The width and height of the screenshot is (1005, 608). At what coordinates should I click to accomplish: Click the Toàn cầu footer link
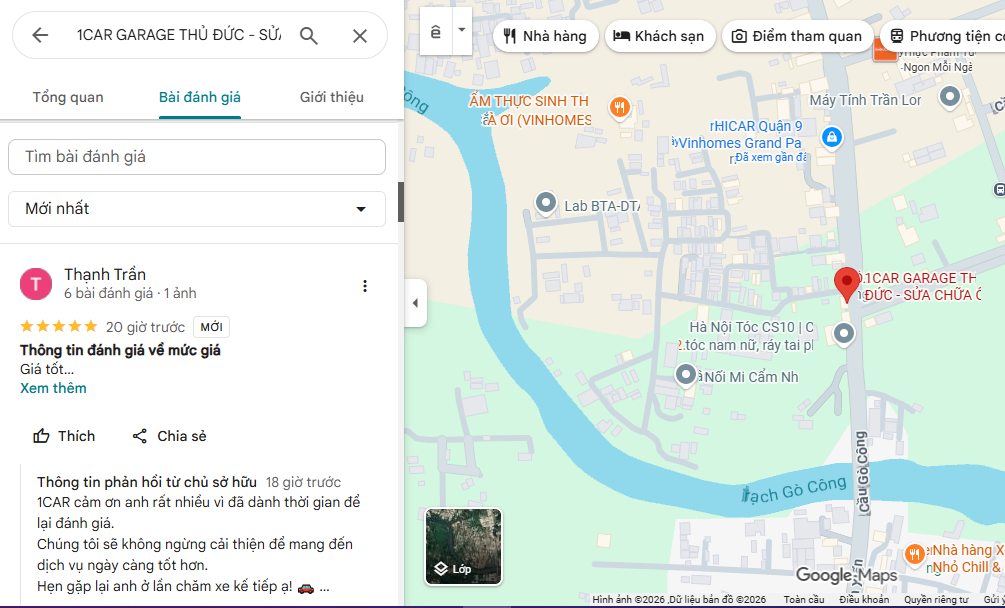[804, 600]
